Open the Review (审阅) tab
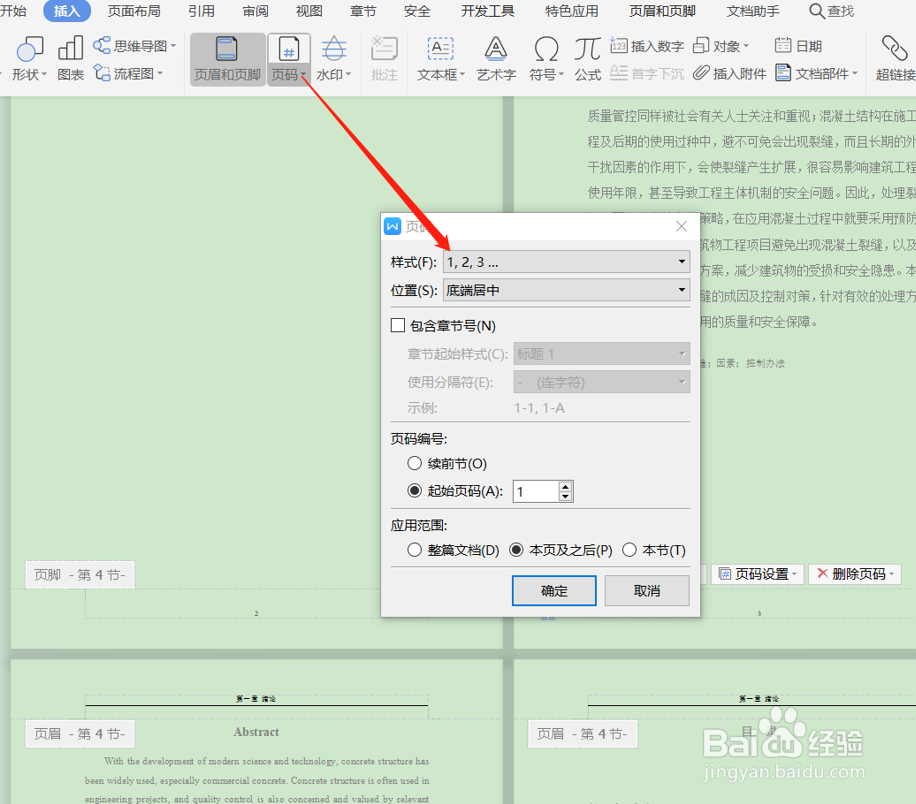 tap(255, 11)
